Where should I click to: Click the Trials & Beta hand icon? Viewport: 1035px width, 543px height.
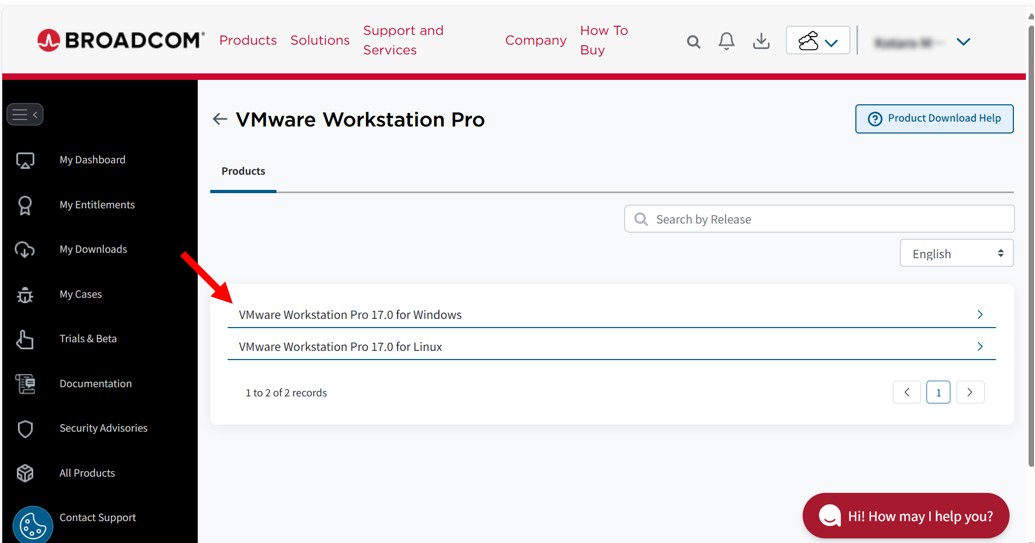click(25, 339)
